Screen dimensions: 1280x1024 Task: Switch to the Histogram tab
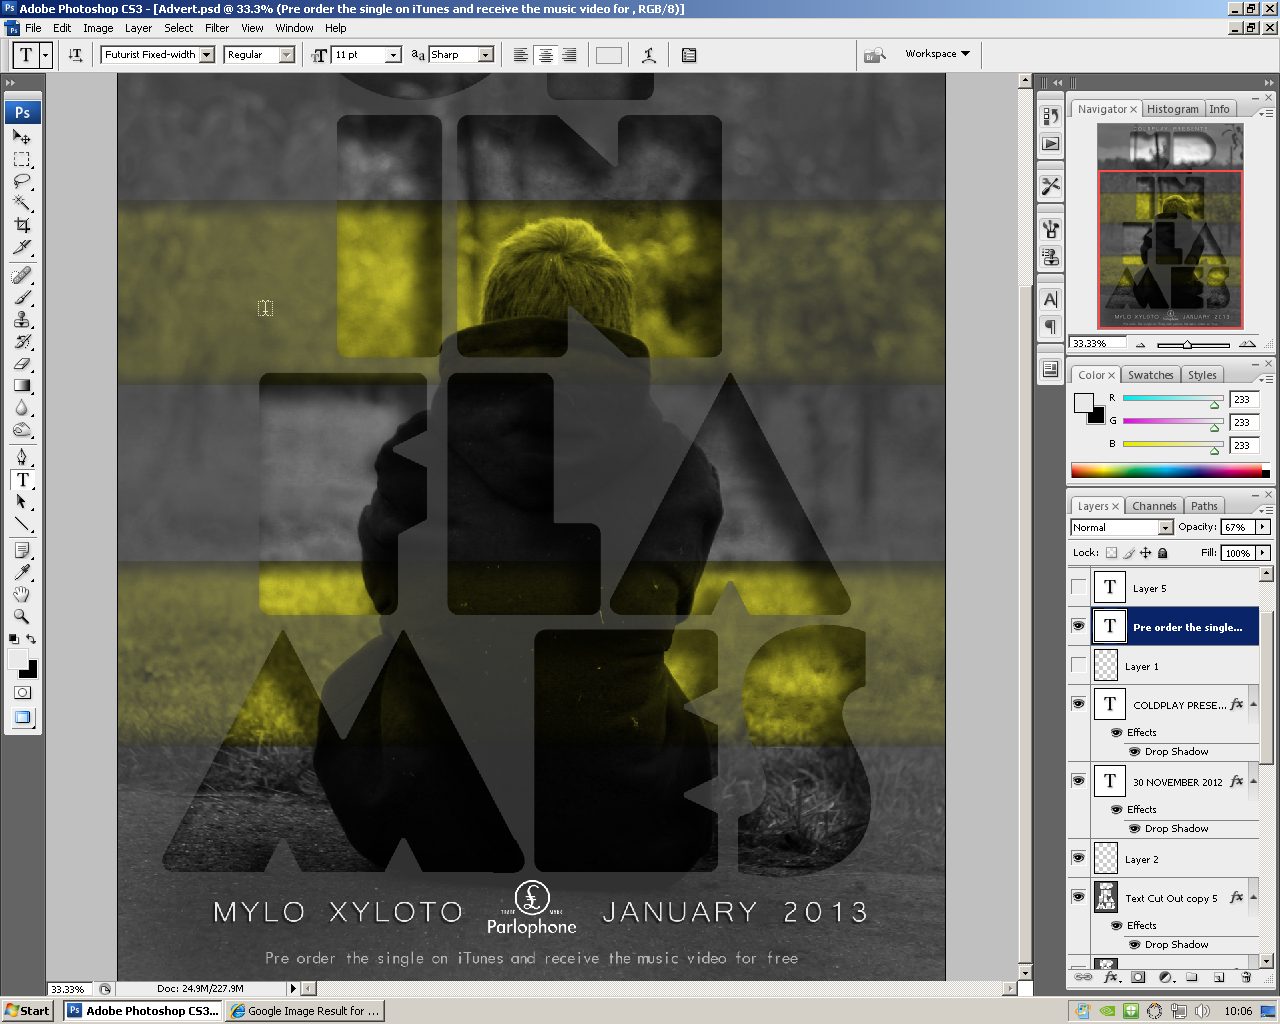coord(1172,109)
